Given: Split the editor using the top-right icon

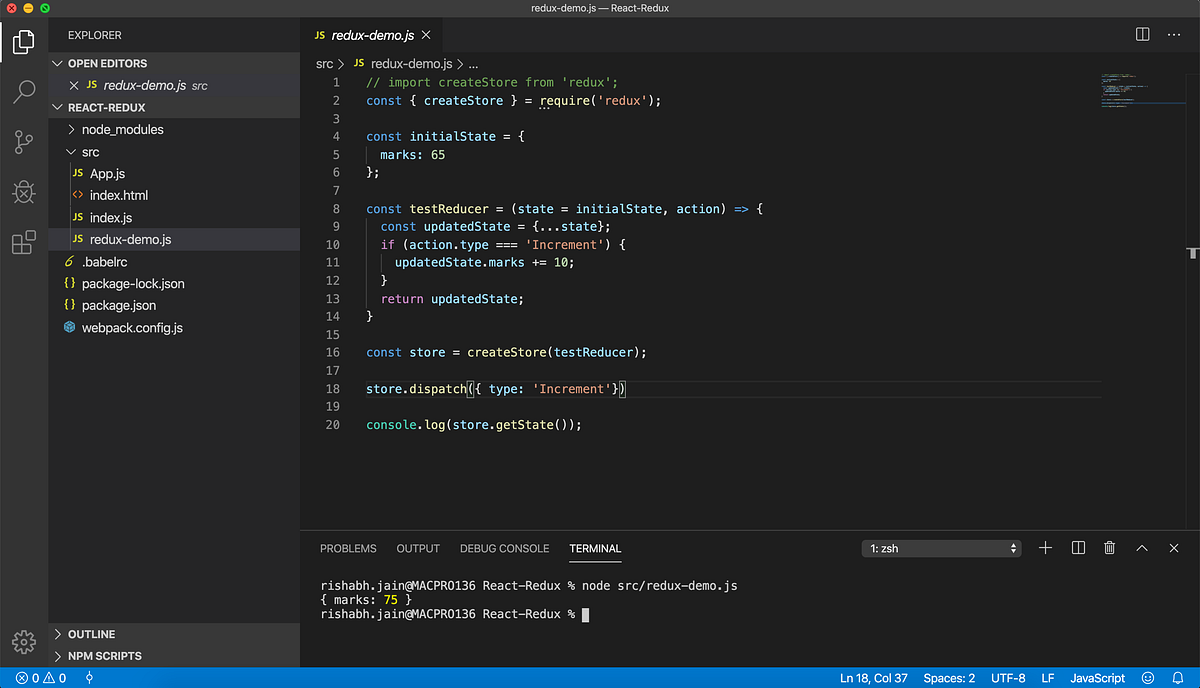Looking at the screenshot, I should coord(1142,34).
